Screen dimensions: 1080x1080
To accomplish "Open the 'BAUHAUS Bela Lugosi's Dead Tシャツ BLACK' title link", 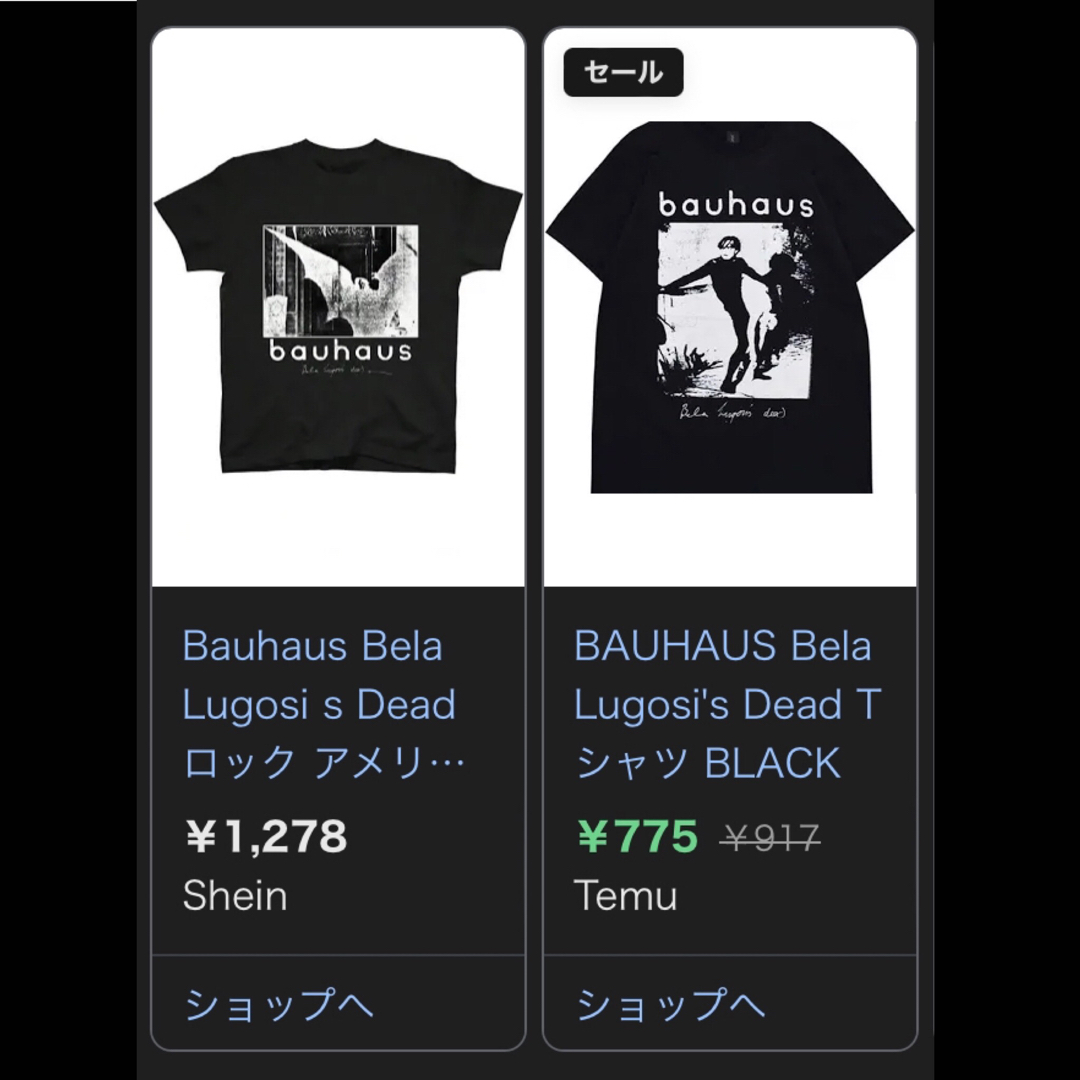I will 727,704.
